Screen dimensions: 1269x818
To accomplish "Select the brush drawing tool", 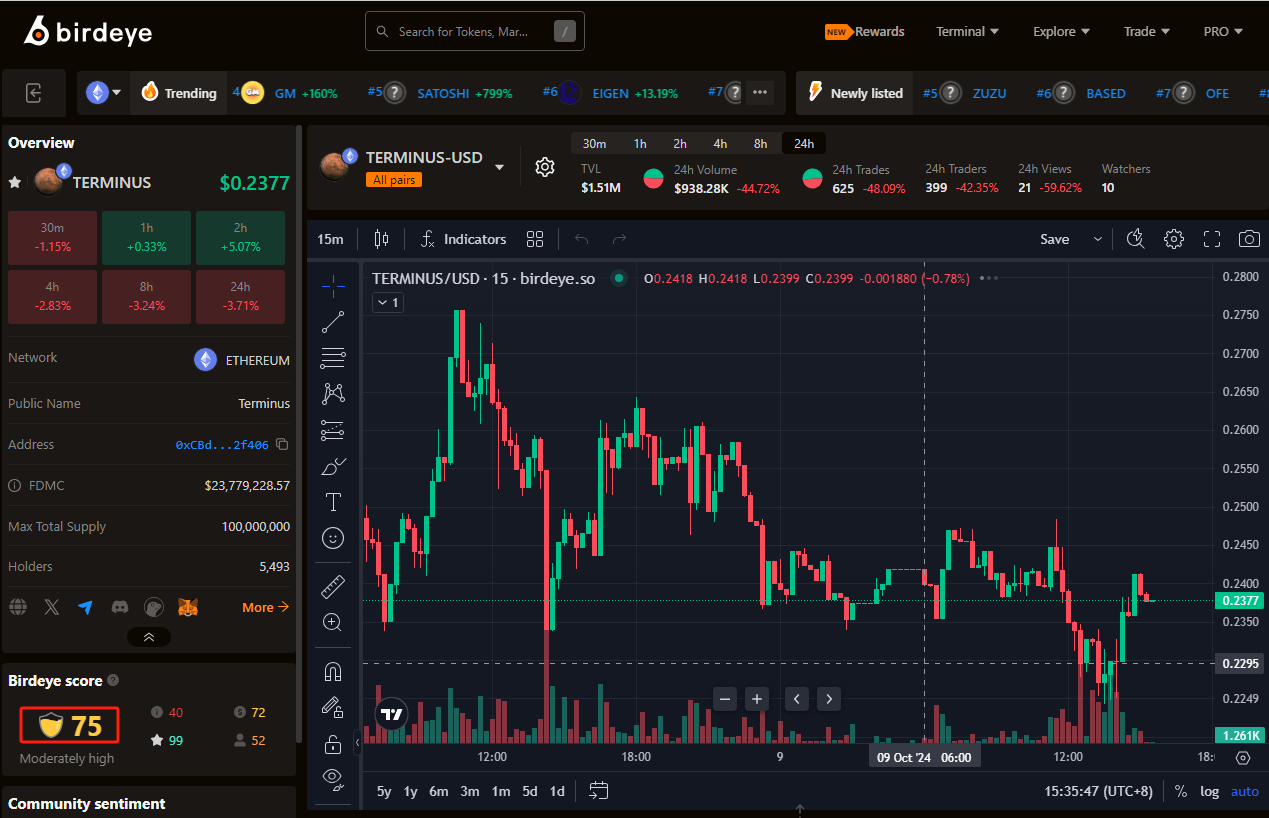I will click(333, 466).
